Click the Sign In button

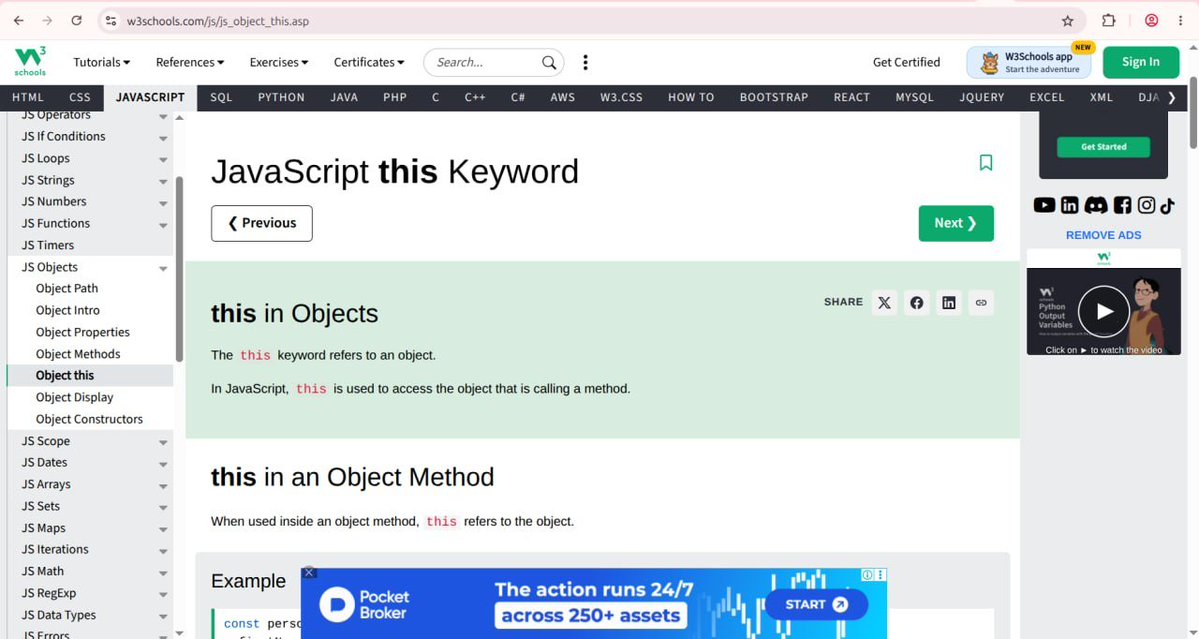click(1141, 62)
